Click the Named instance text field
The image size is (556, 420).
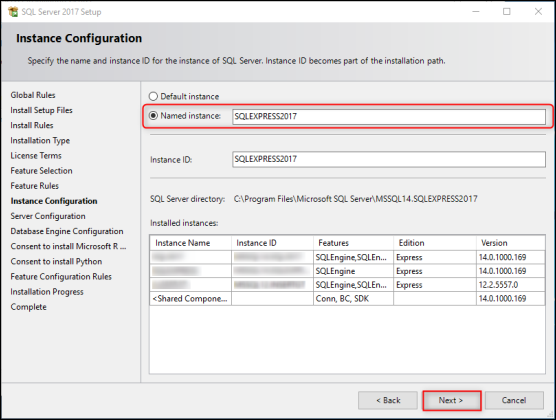(389, 117)
